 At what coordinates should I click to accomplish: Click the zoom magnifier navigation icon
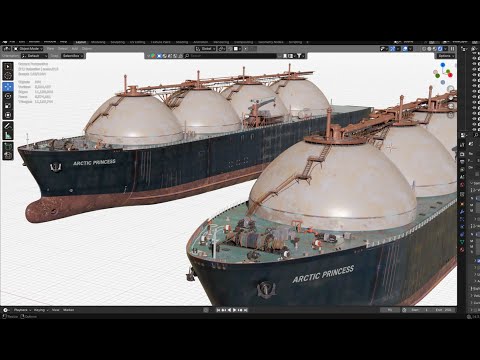coord(451,89)
